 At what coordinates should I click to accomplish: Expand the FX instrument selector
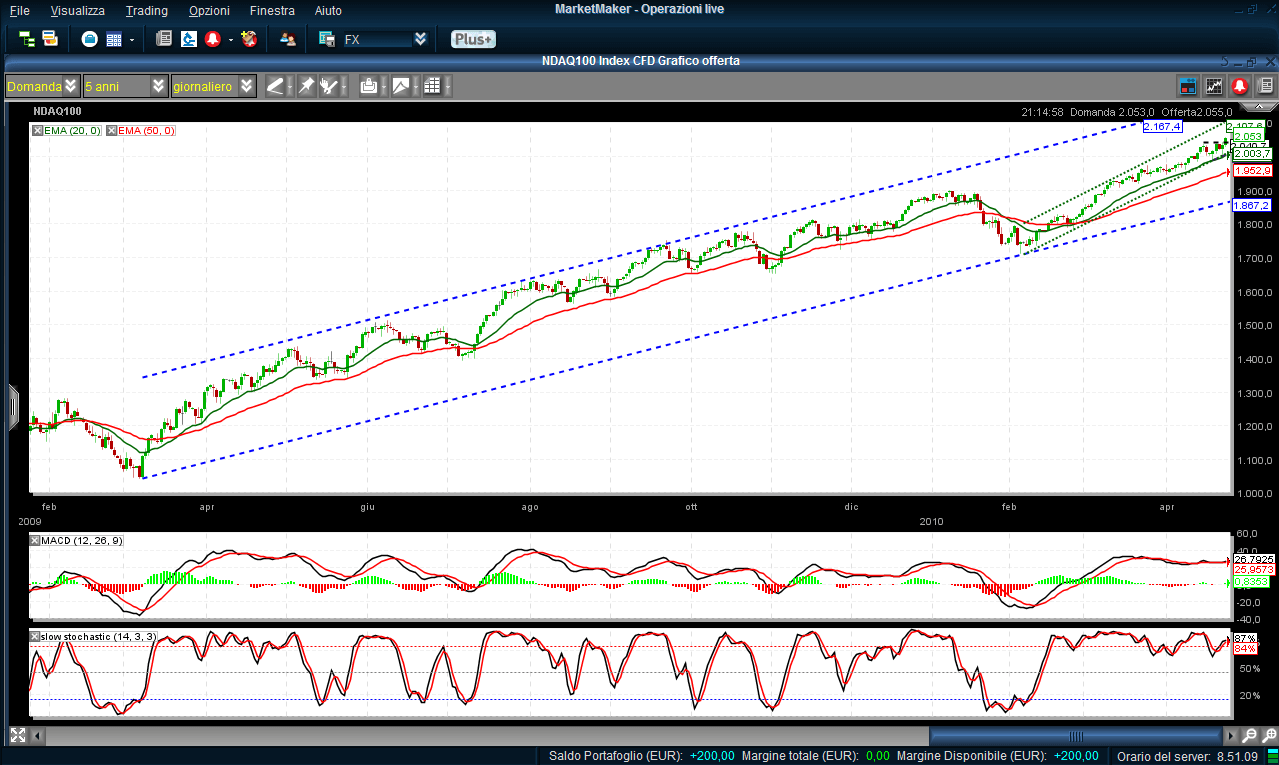[420, 39]
